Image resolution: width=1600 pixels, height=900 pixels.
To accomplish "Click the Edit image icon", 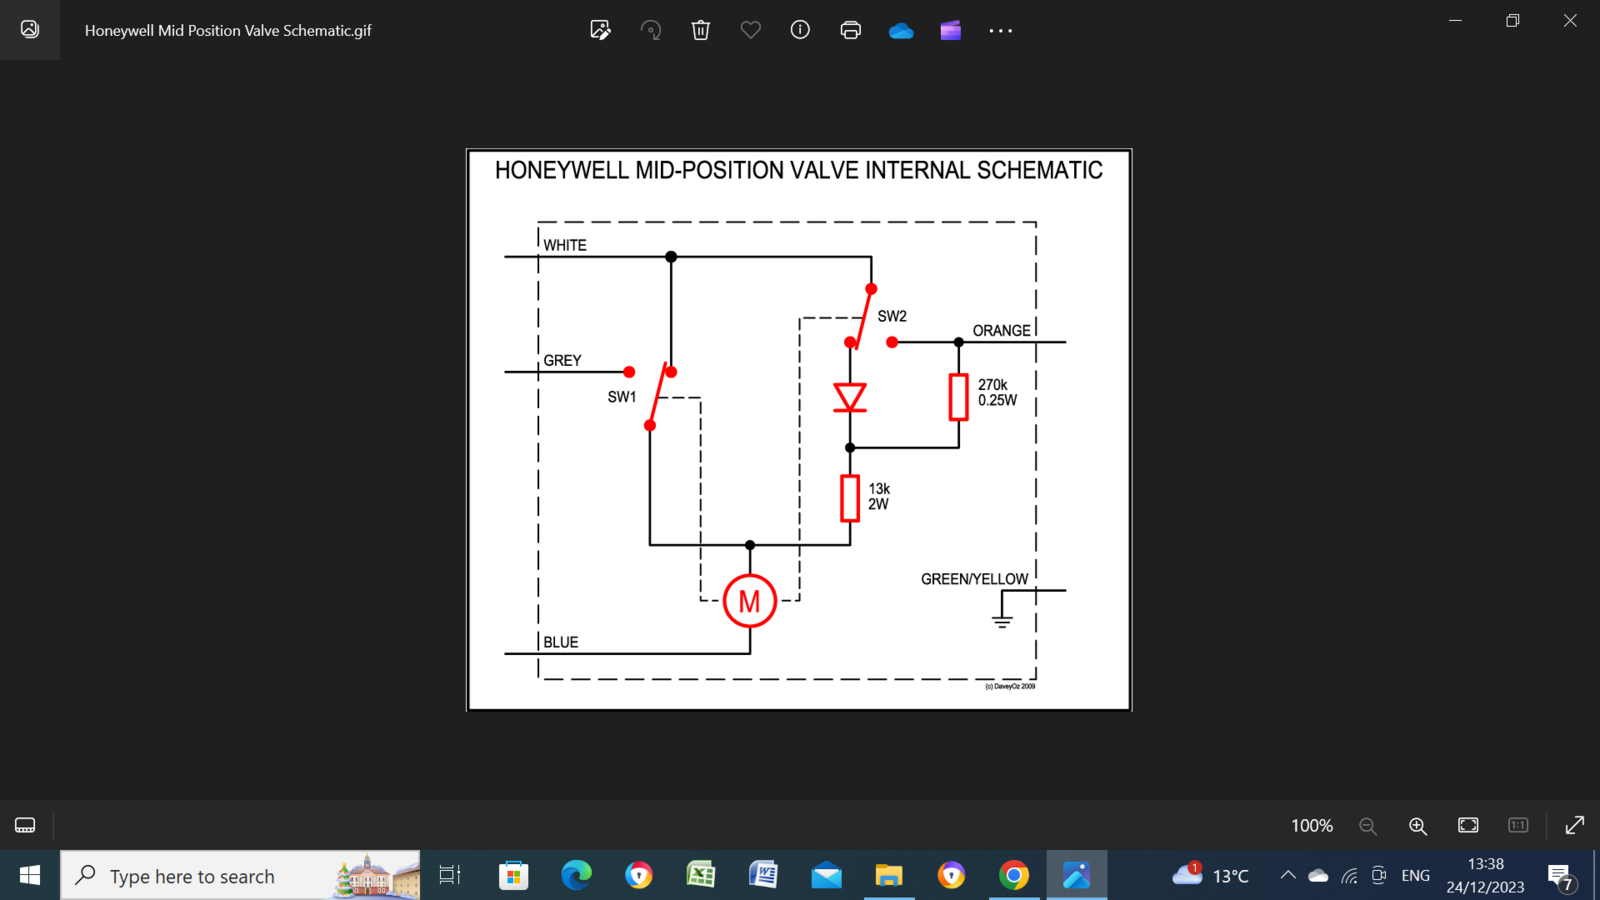I will click(x=600, y=30).
